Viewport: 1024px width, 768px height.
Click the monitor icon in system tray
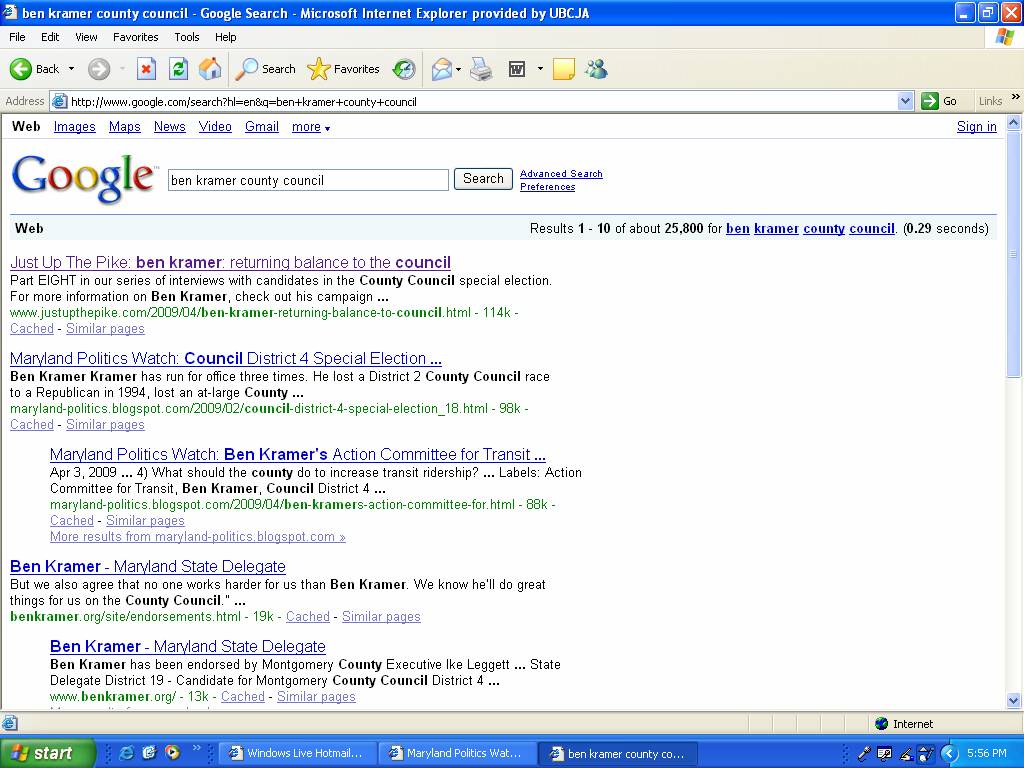pos(884,754)
